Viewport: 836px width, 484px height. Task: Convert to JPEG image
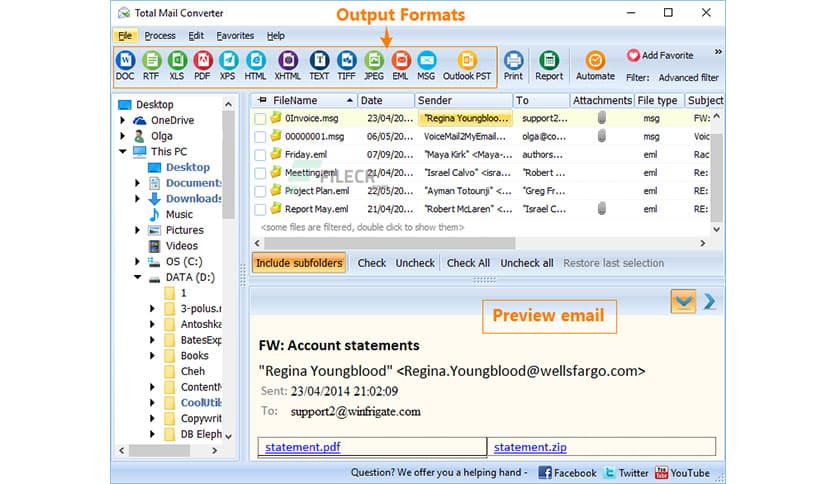click(374, 66)
